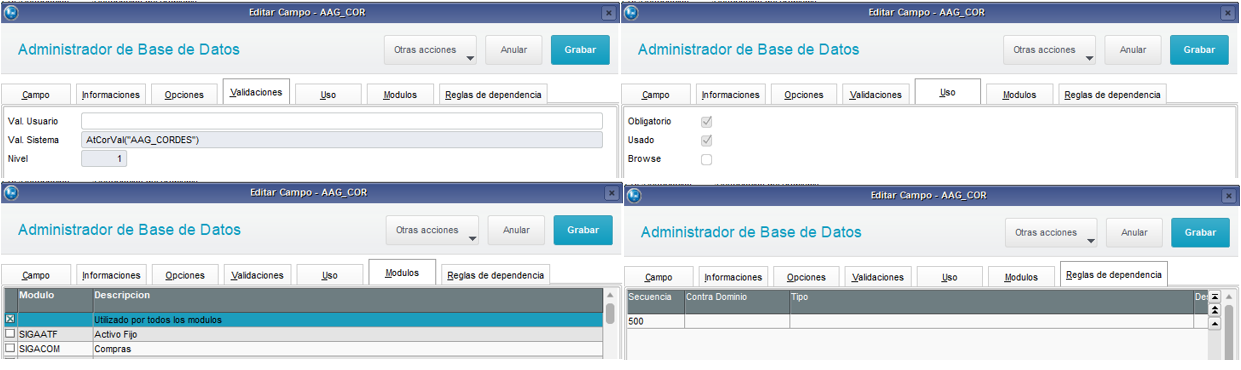1241x370 pixels.
Task: Switch to Campo tab in window showing Val. Usuario
Action: point(37,95)
